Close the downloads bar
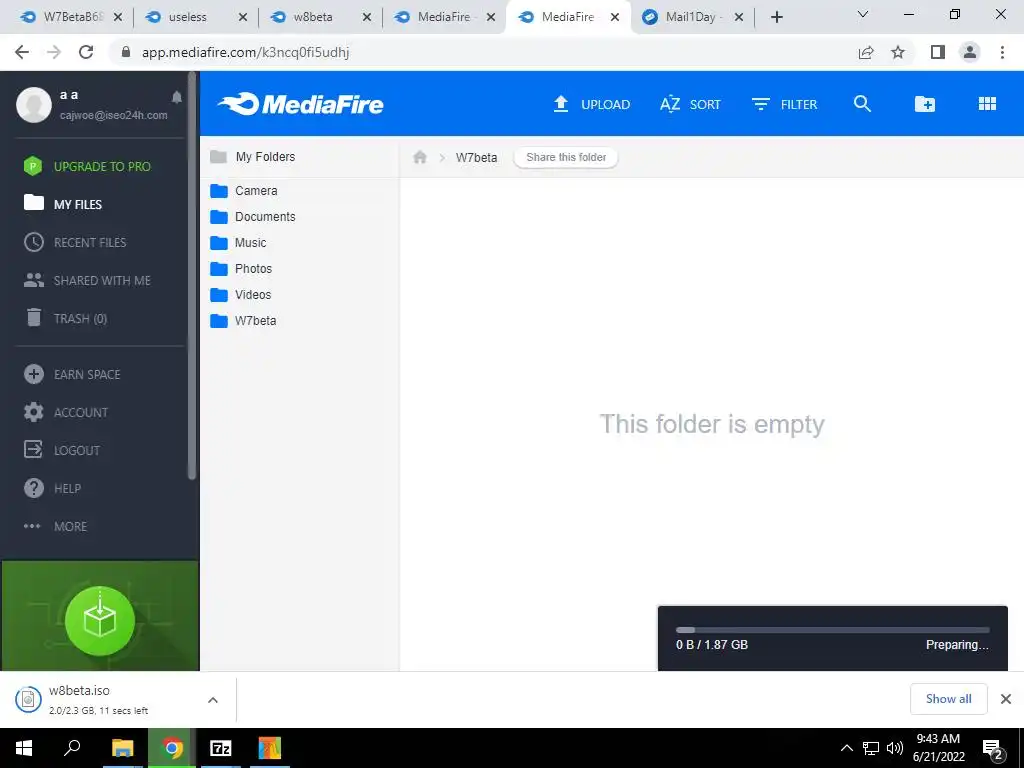The width and height of the screenshot is (1024, 768). click(x=1006, y=699)
